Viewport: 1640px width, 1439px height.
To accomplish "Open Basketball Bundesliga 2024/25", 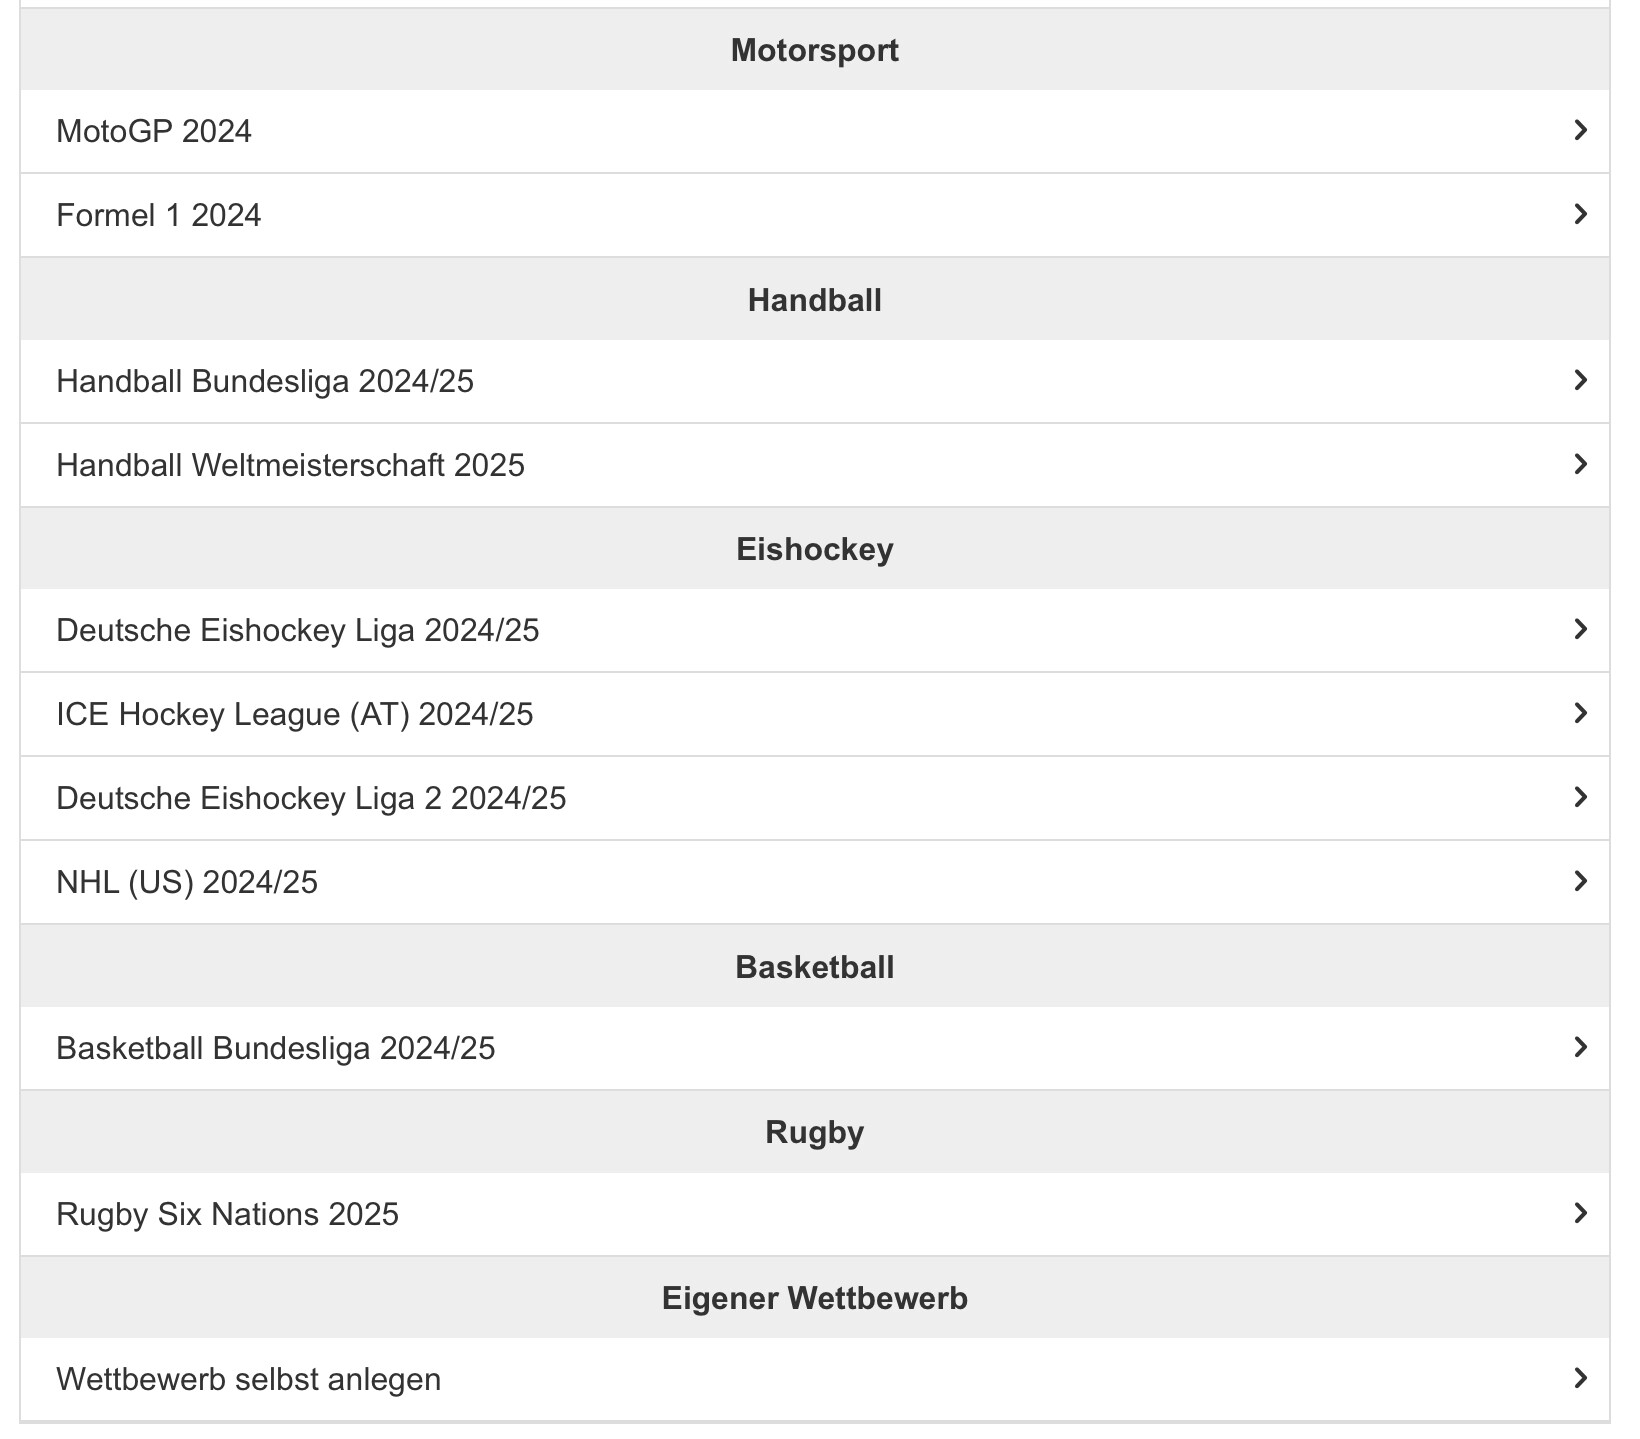I will coord(276,1048).
